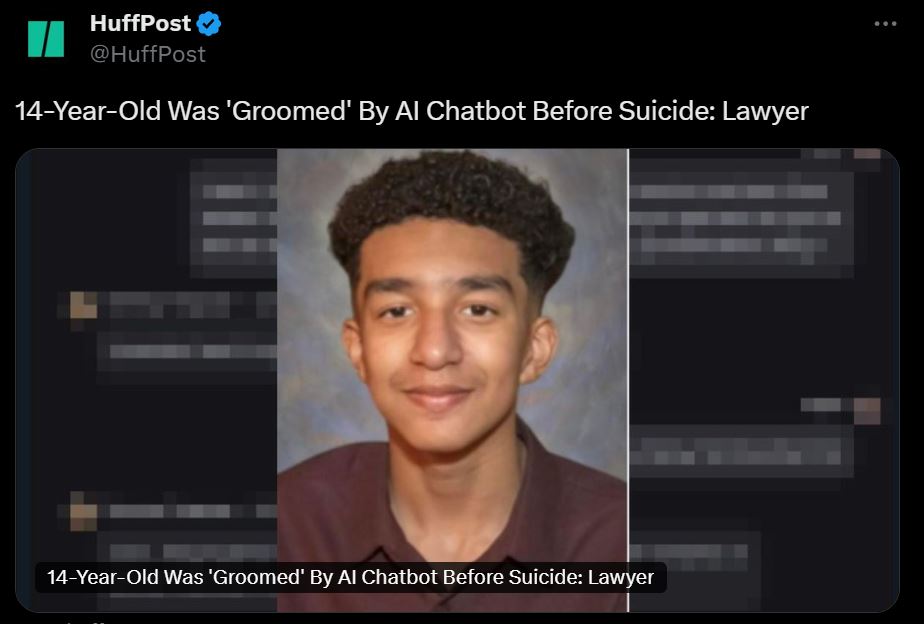Click blurred avatar in the right chat area

[867, 410]
